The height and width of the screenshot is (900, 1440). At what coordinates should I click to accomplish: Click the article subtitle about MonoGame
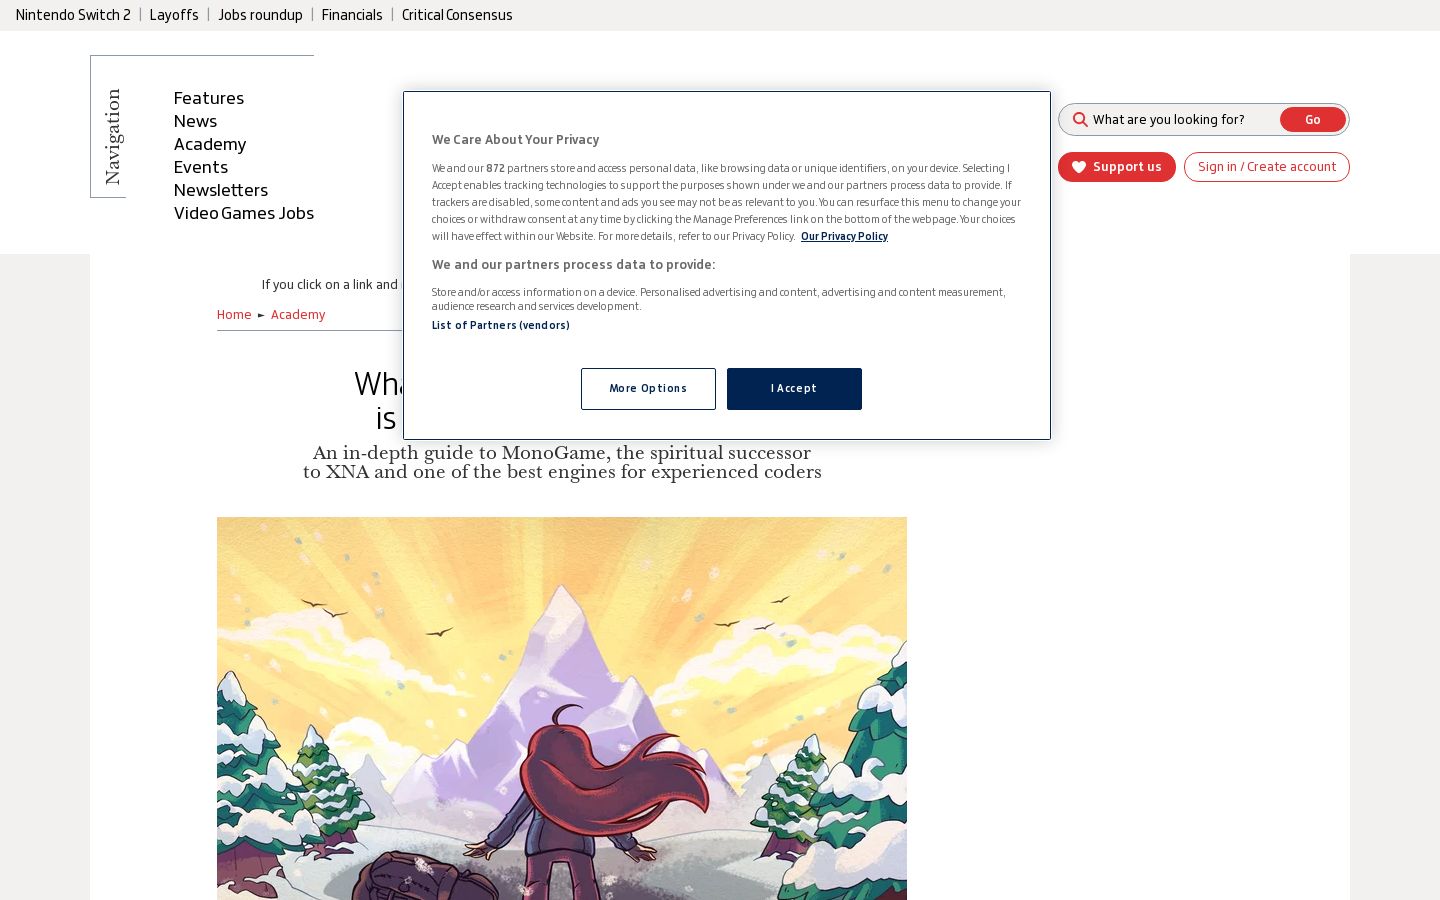(x=562, y=463)
